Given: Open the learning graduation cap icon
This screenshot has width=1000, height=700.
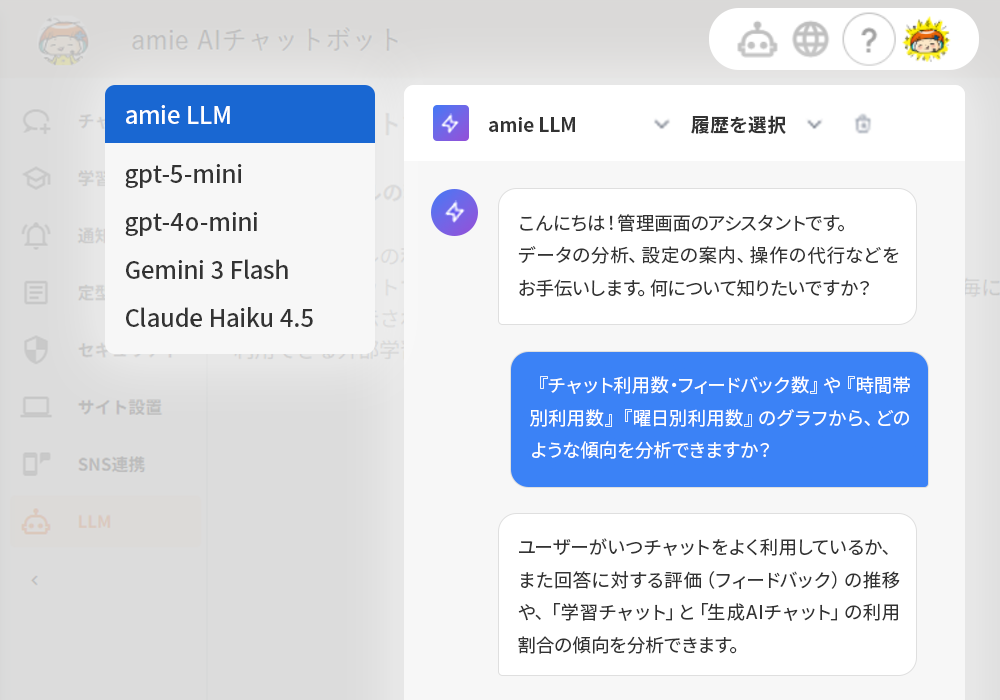Looking at the screenshot, I should point(36,178).
